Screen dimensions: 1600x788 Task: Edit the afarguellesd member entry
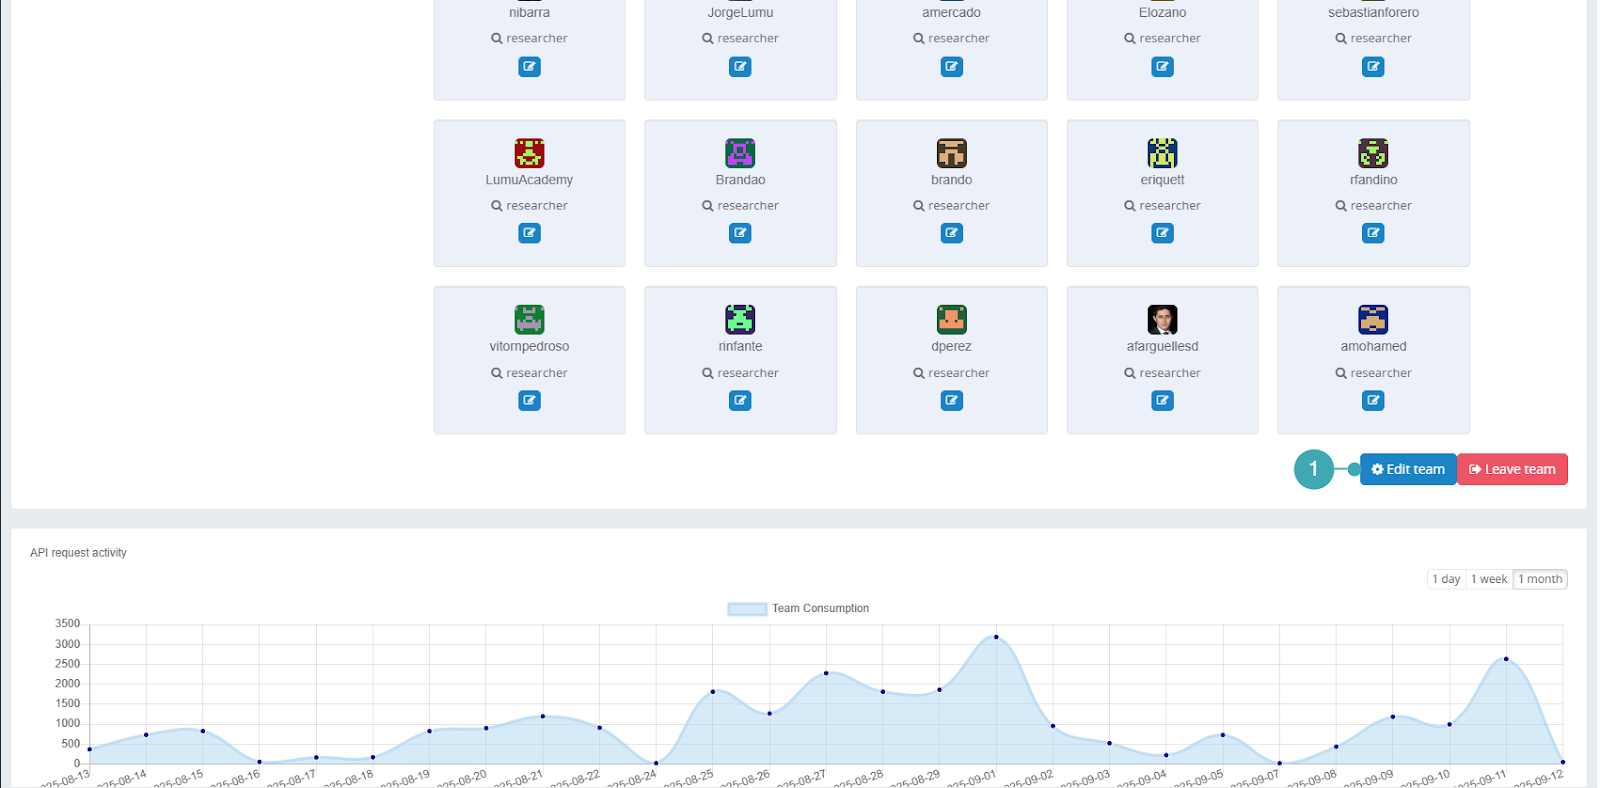1162,400
